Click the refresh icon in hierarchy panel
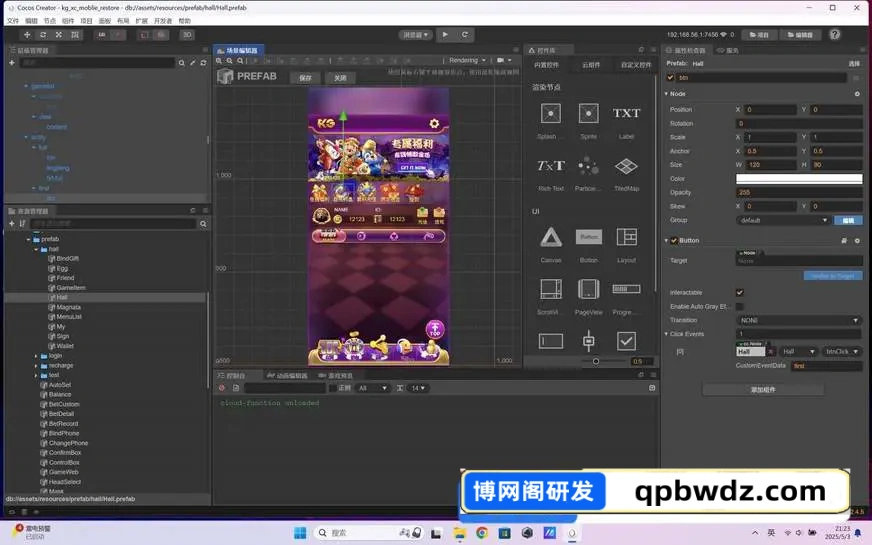The width and height of the screenshot is (872, 545). coord(203,63)
